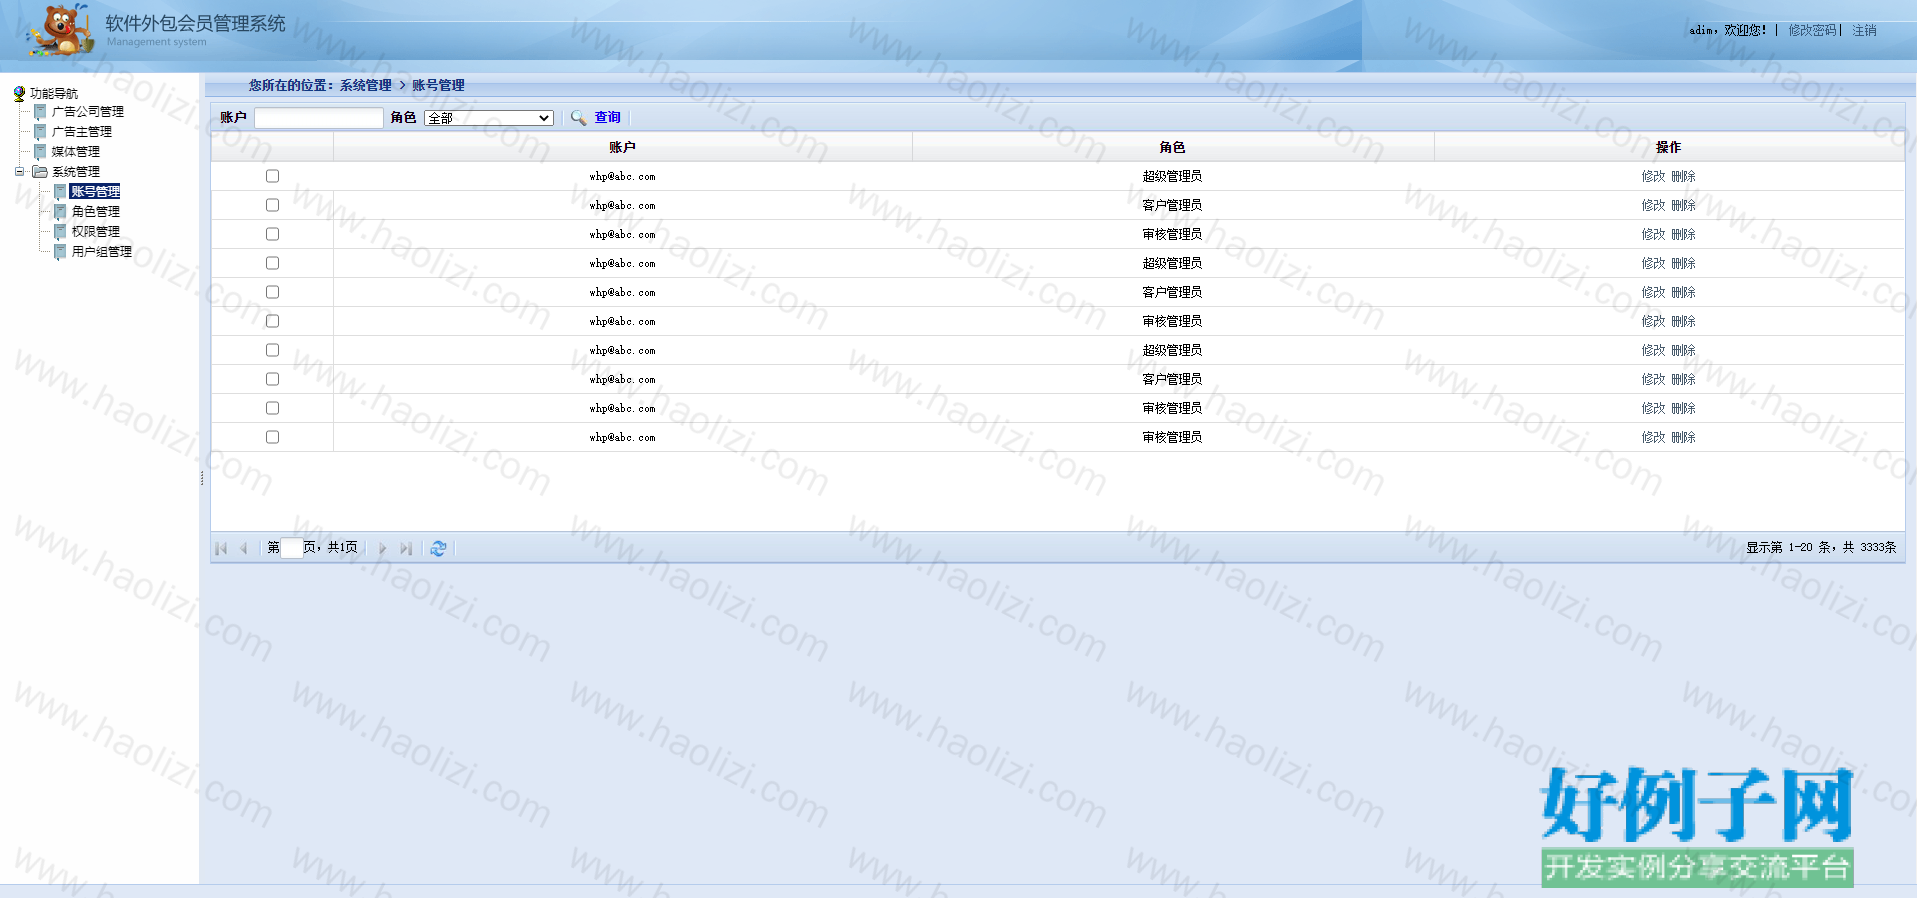Open 权限管理 in the tree

point(96,232)
